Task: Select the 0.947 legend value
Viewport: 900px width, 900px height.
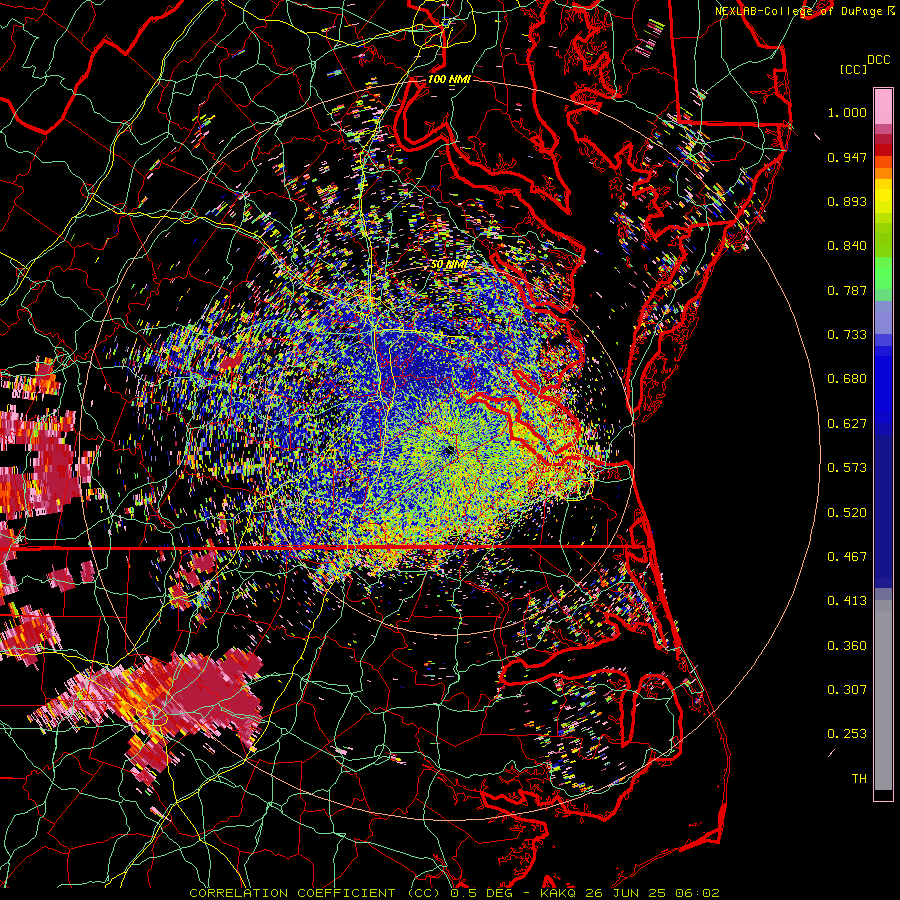Action: 847,157
